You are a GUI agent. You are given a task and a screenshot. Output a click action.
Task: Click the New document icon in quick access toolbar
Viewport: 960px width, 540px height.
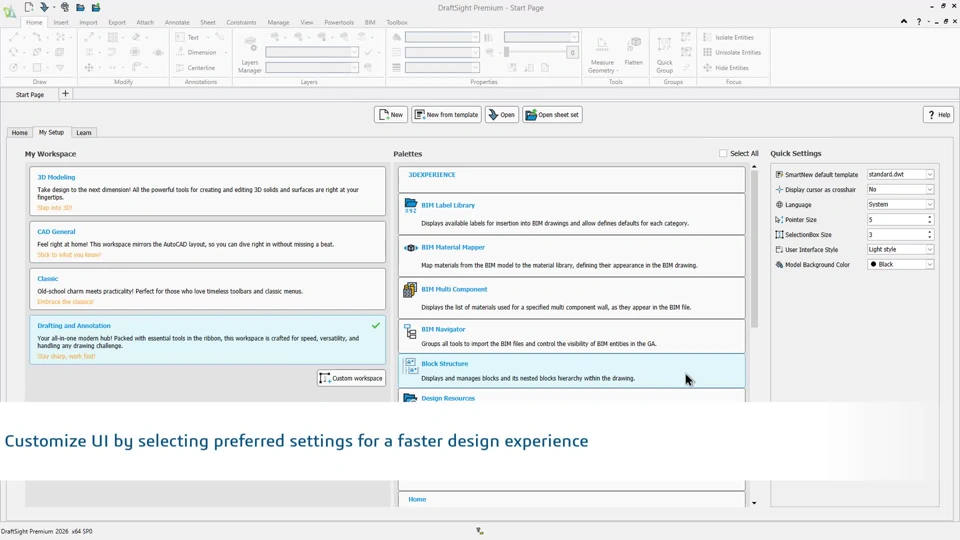(29, 7)
